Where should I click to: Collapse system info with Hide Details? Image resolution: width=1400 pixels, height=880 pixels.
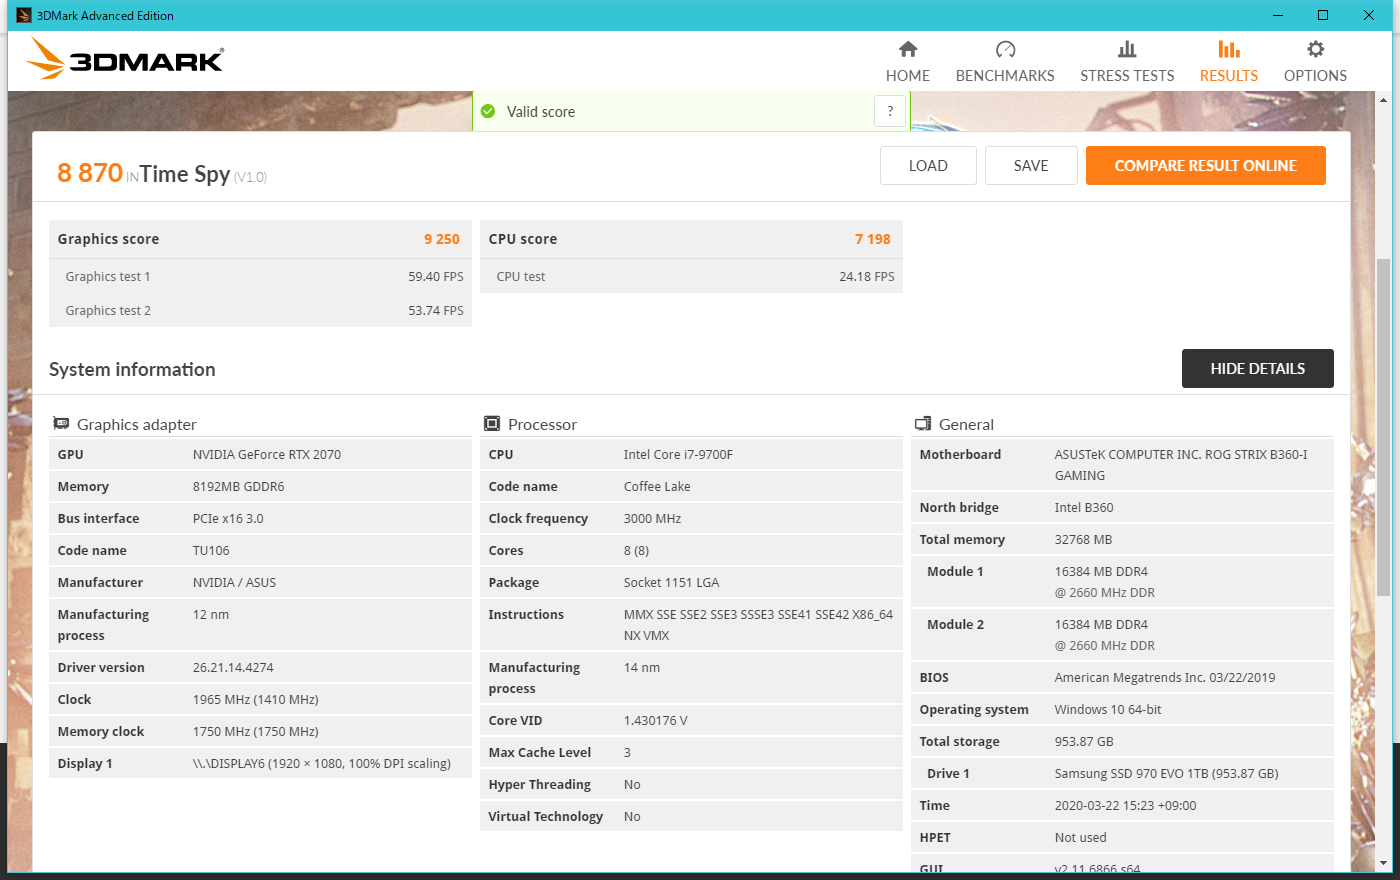click(1257, 369)
